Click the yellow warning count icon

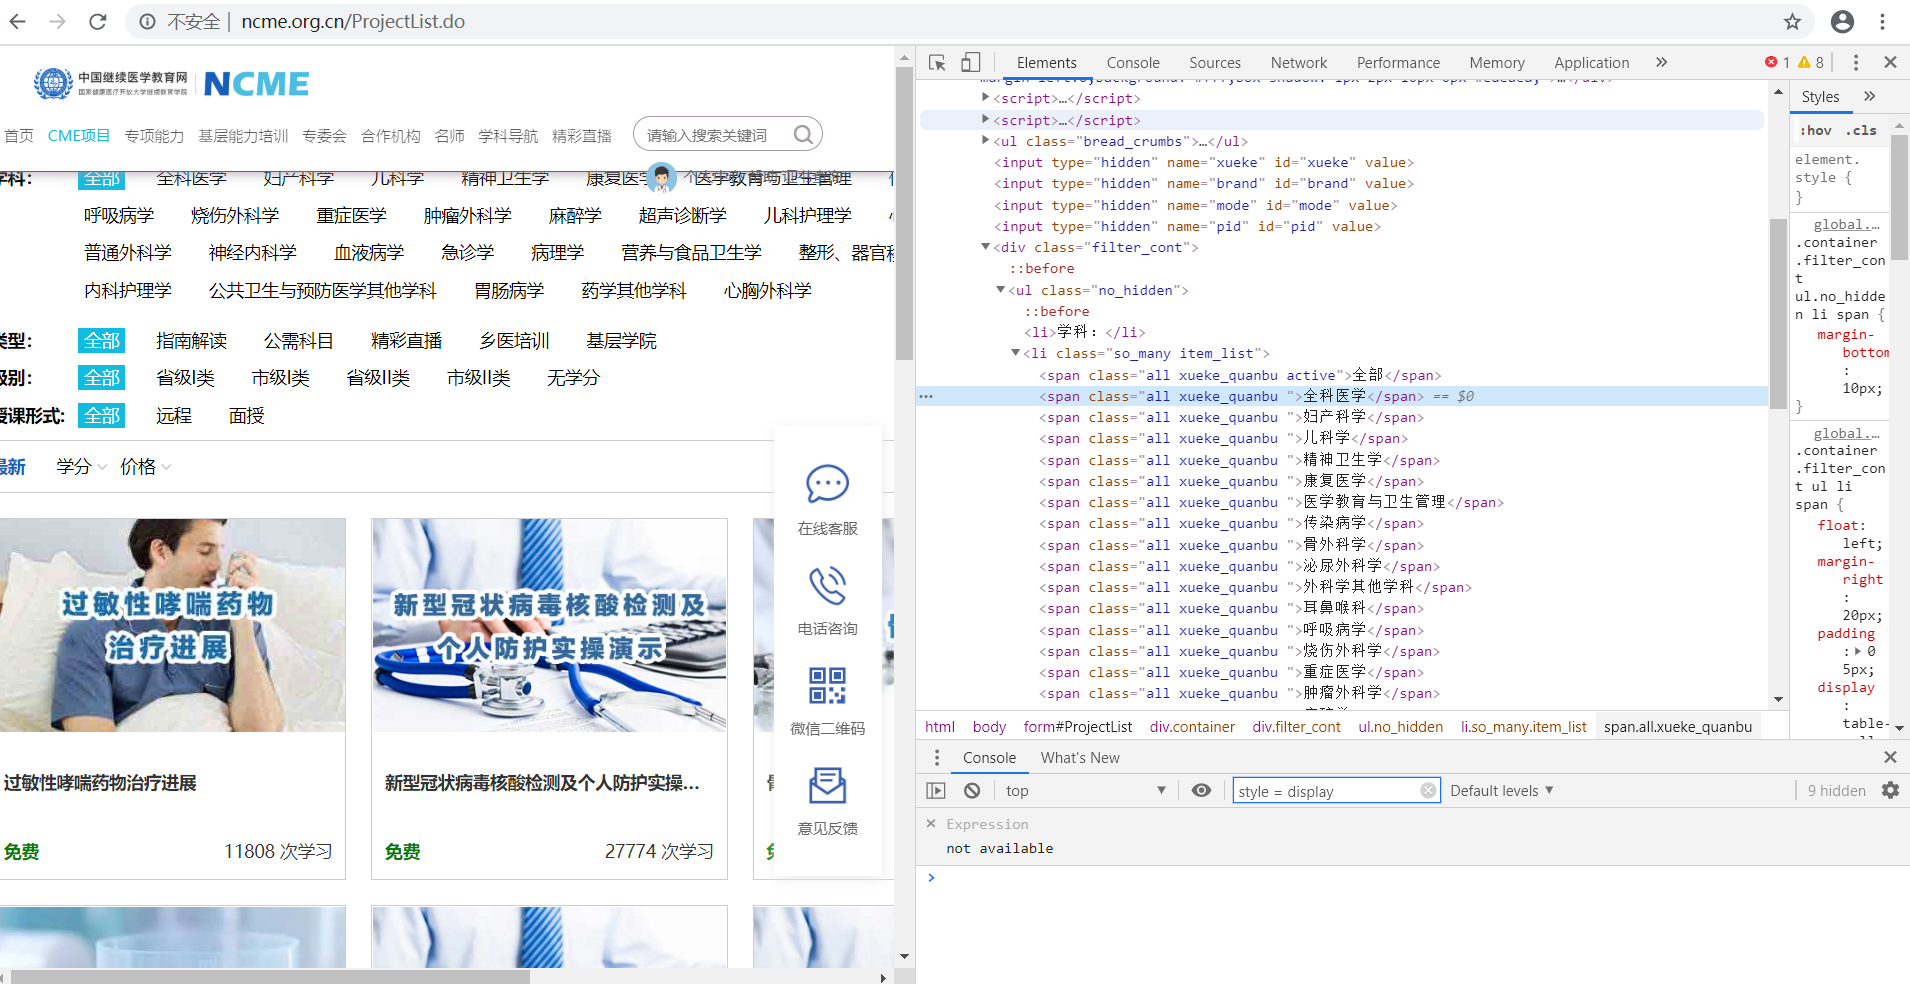1804,62
